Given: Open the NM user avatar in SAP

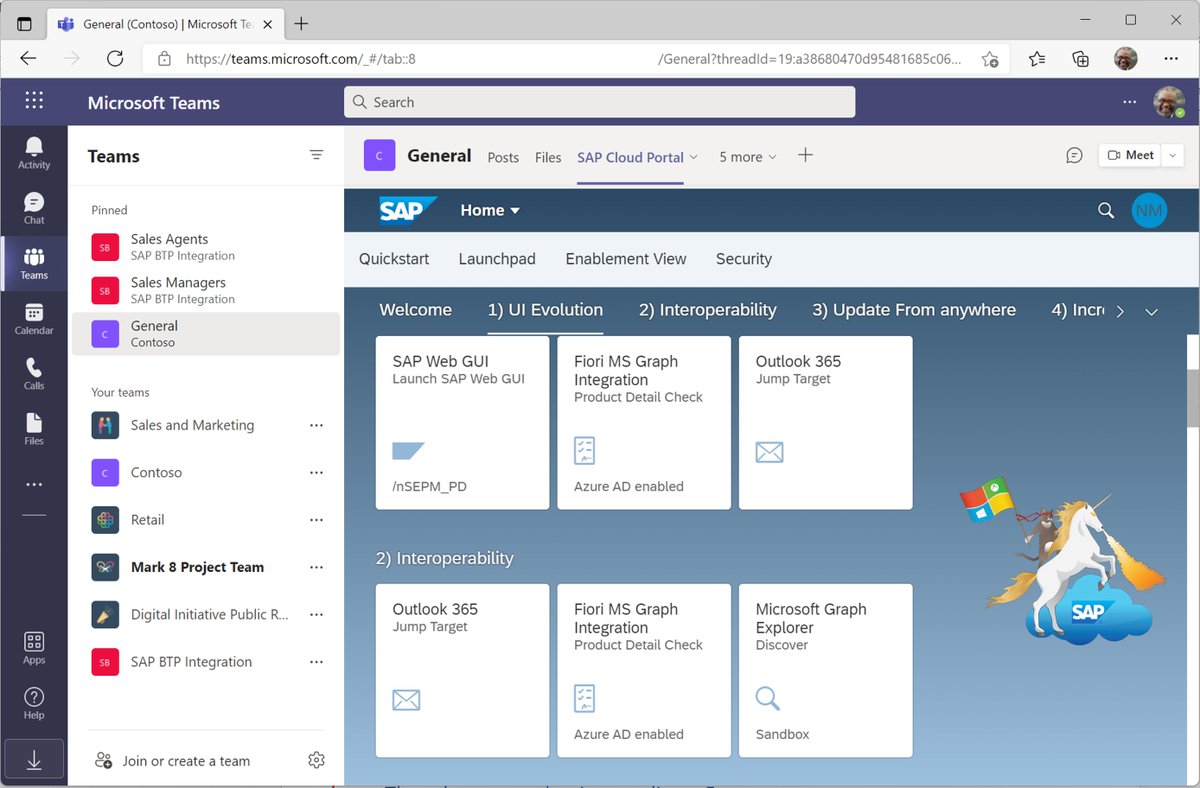Looking at the screenshot, I should pos(1149,210).
